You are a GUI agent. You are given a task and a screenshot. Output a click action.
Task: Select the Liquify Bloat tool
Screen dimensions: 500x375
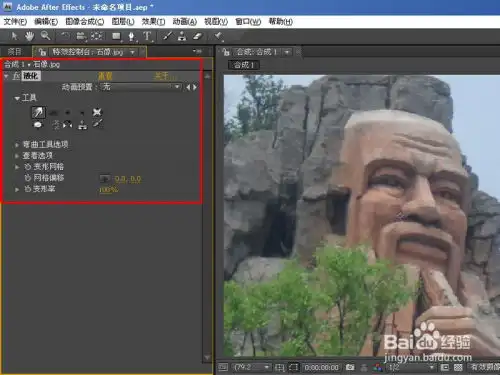[x=38, y=125]
